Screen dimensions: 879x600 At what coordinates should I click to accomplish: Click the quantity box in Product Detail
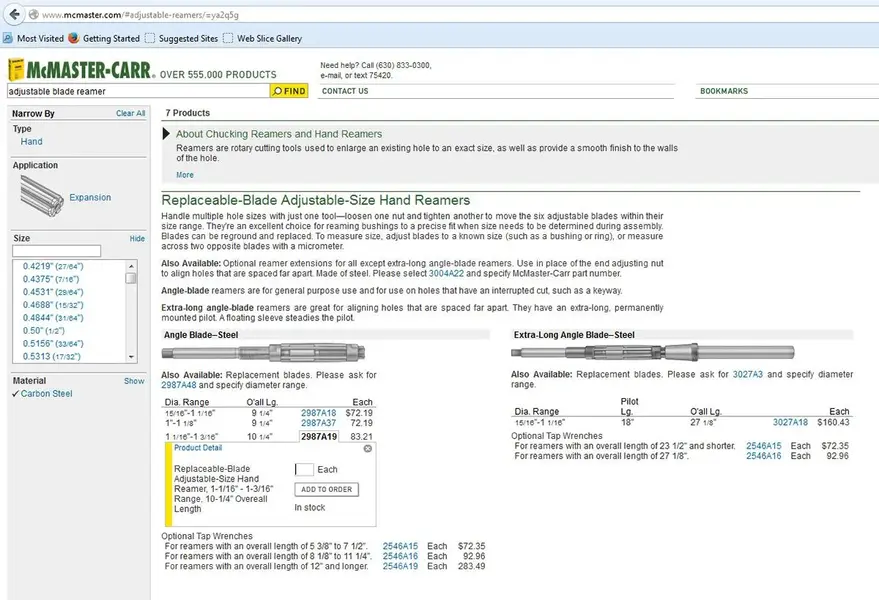(x=304, y=469)
